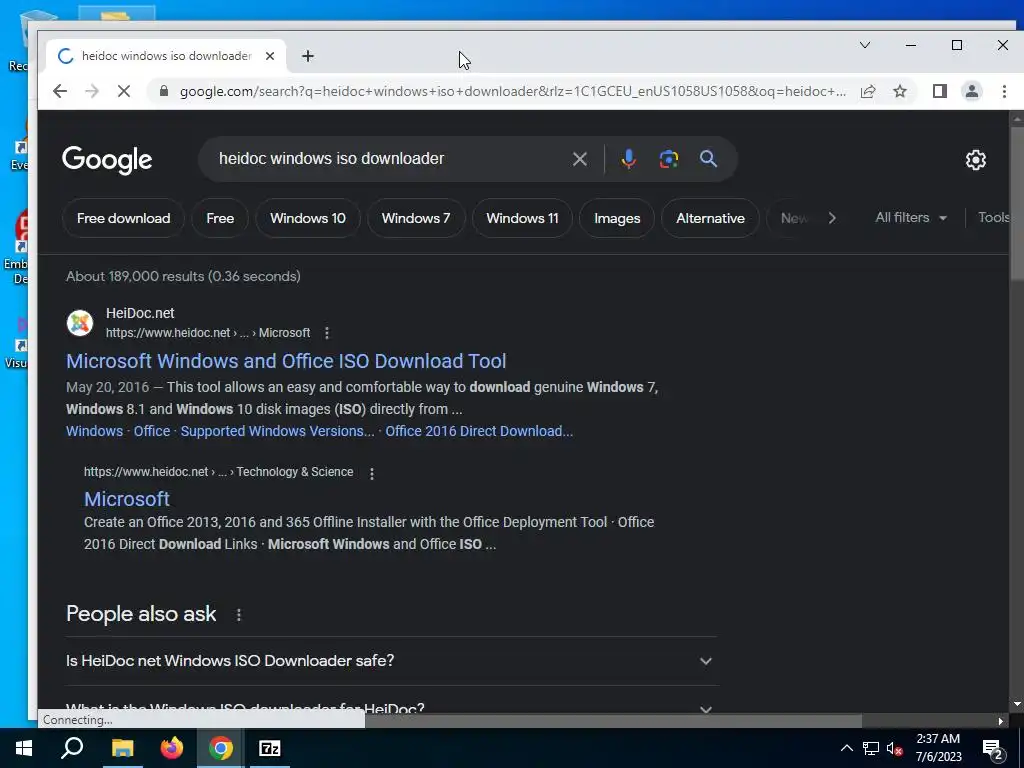Click the muted volume tray icon

click(895, 748)
